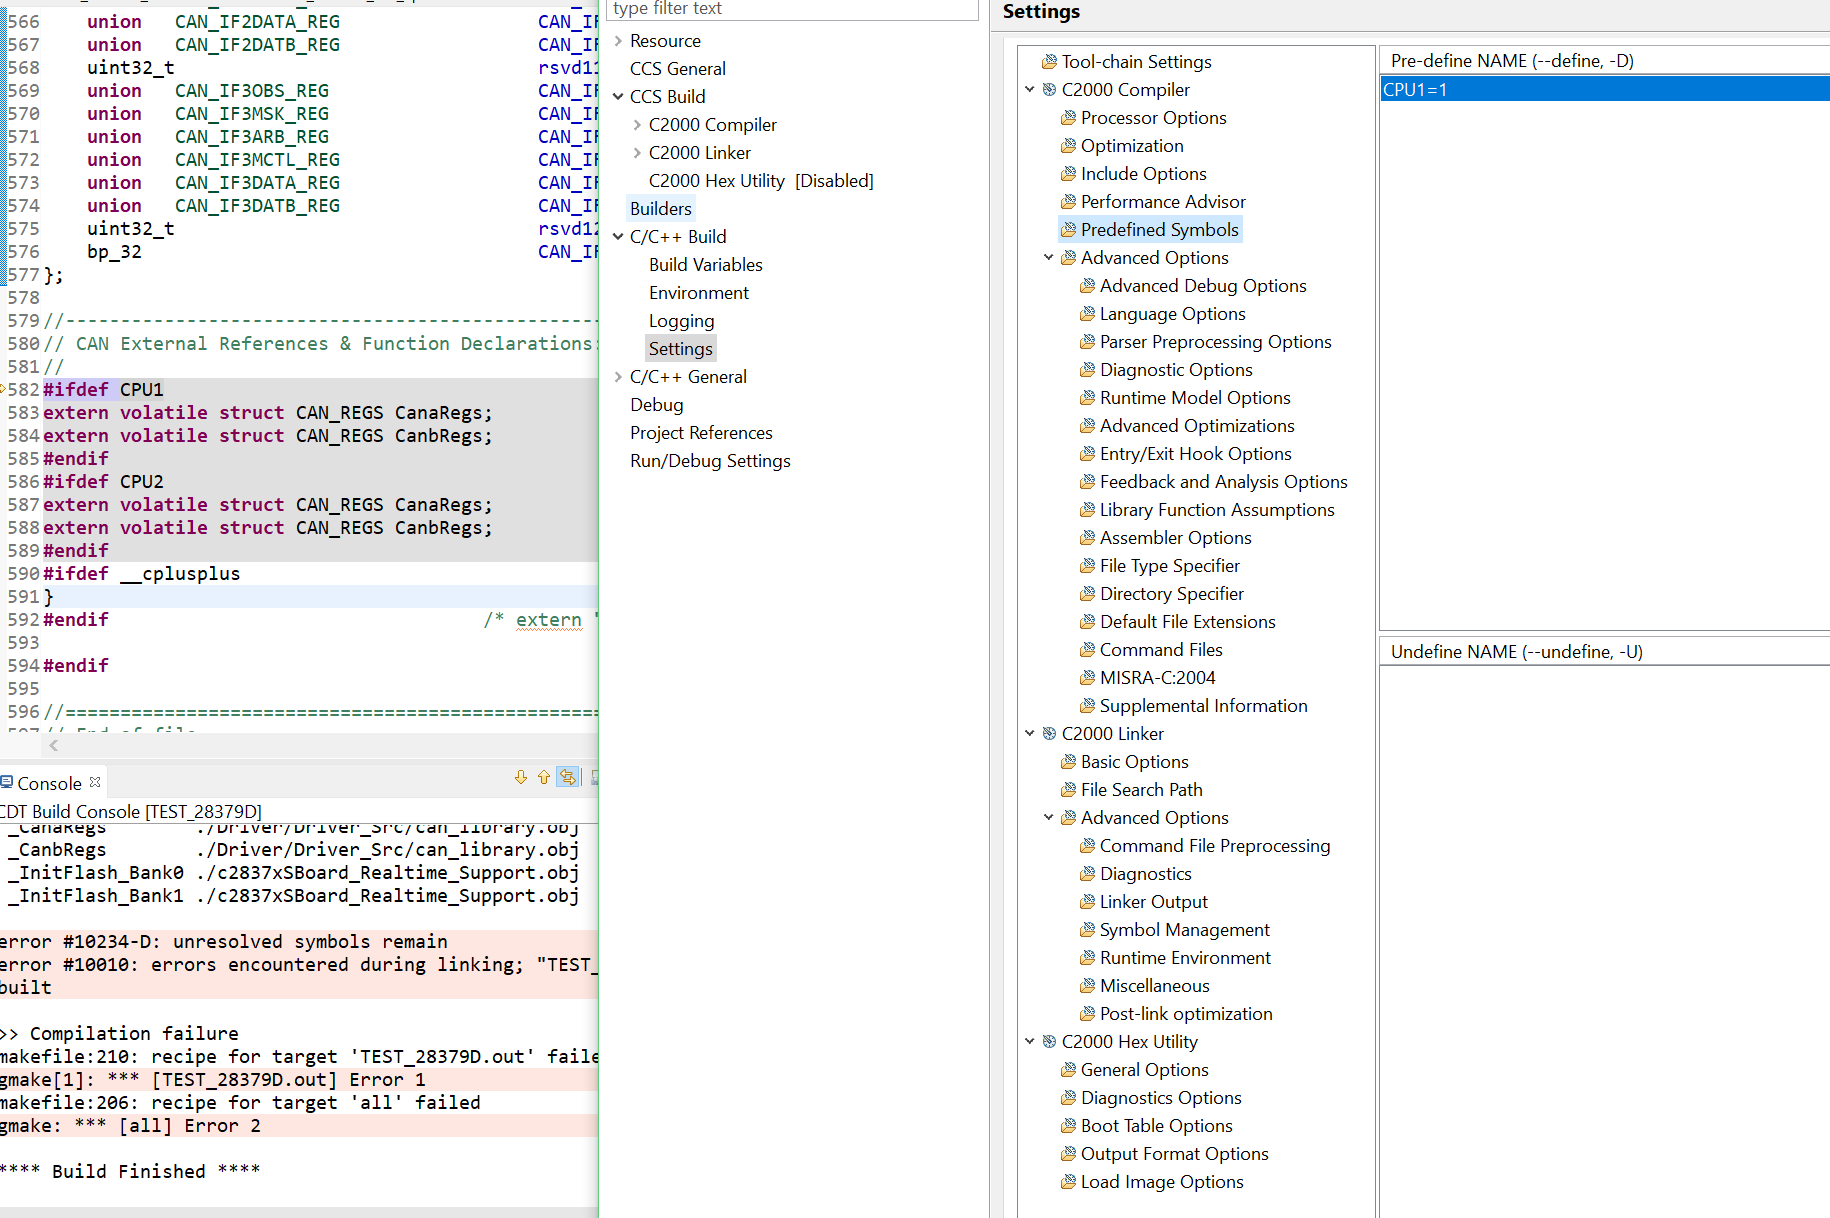
Task: Open the C2000 Hex Utility tool icon
Action: click(x=1049, y=1041)
